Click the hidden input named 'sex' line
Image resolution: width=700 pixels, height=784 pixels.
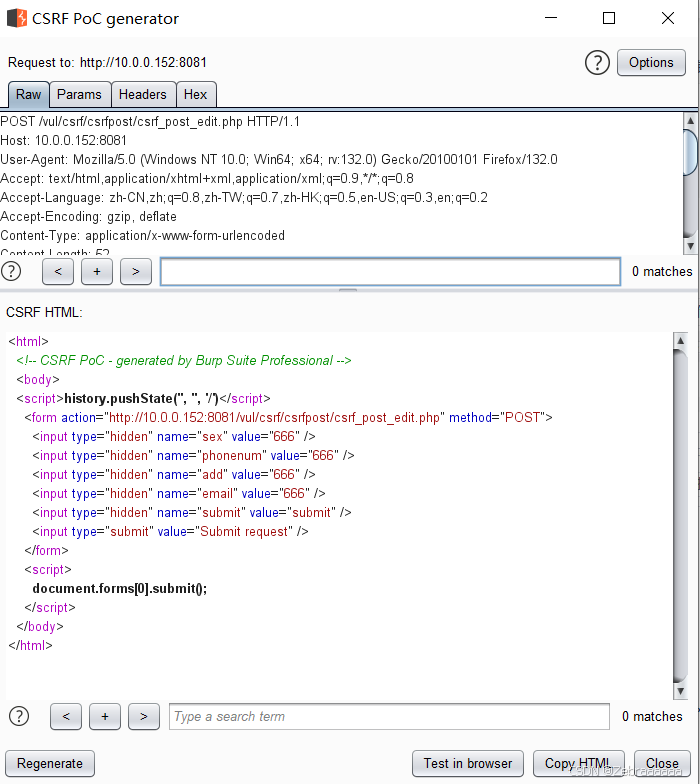click(174, 436)
